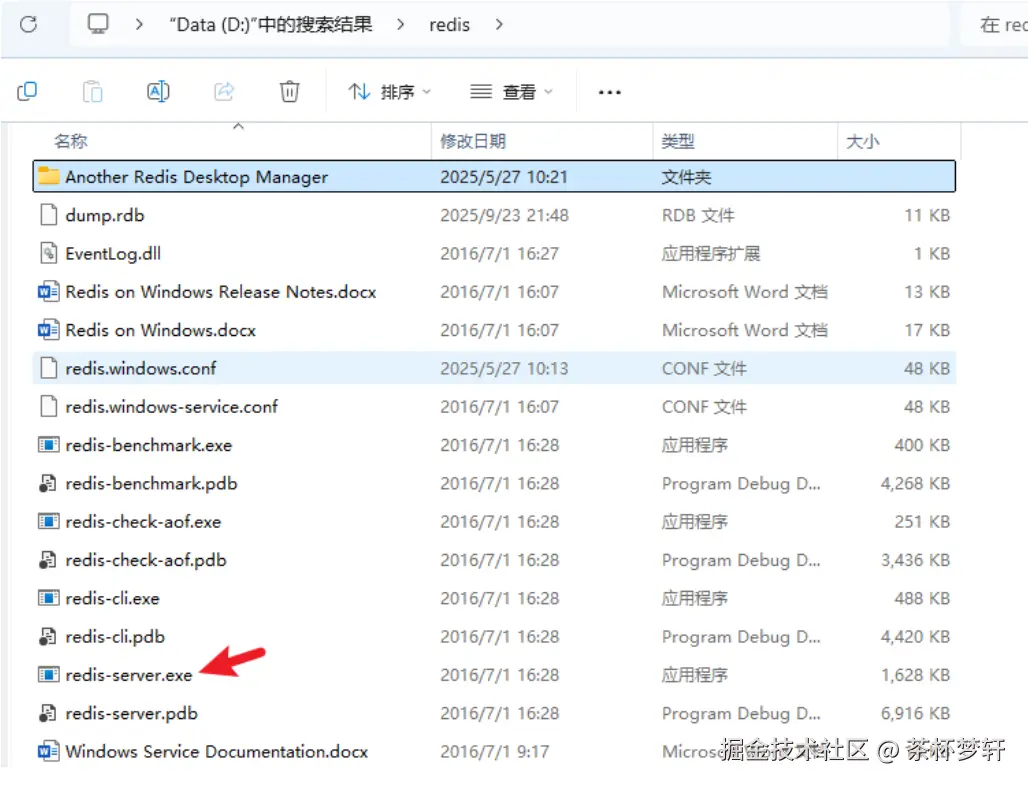Select file name "redis-server.exe"
Image resolution: width=1028 pixels, height=786 pixels.
point(128,675)
